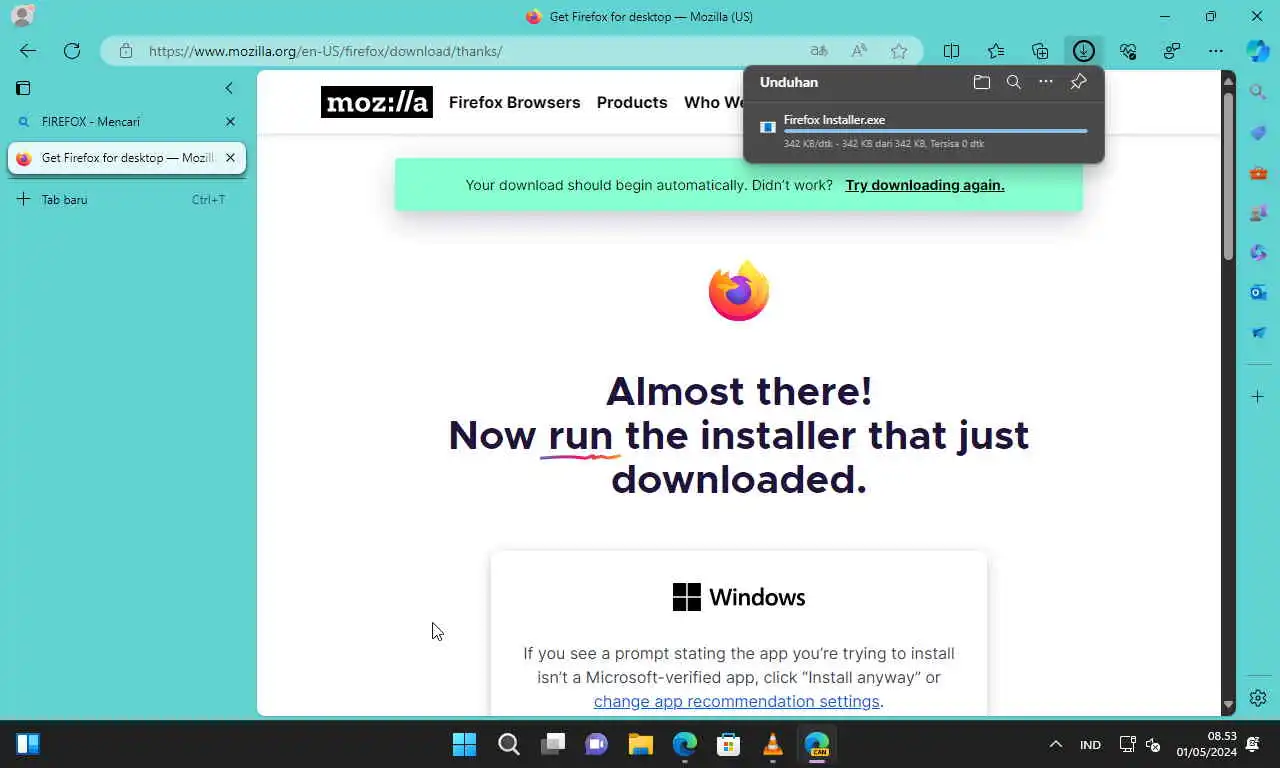Viewport: 1280px width, 768px height.
Task: Close the Get Firefox for desktop tab
Action: pyautogui.click(x=230, y=158)
